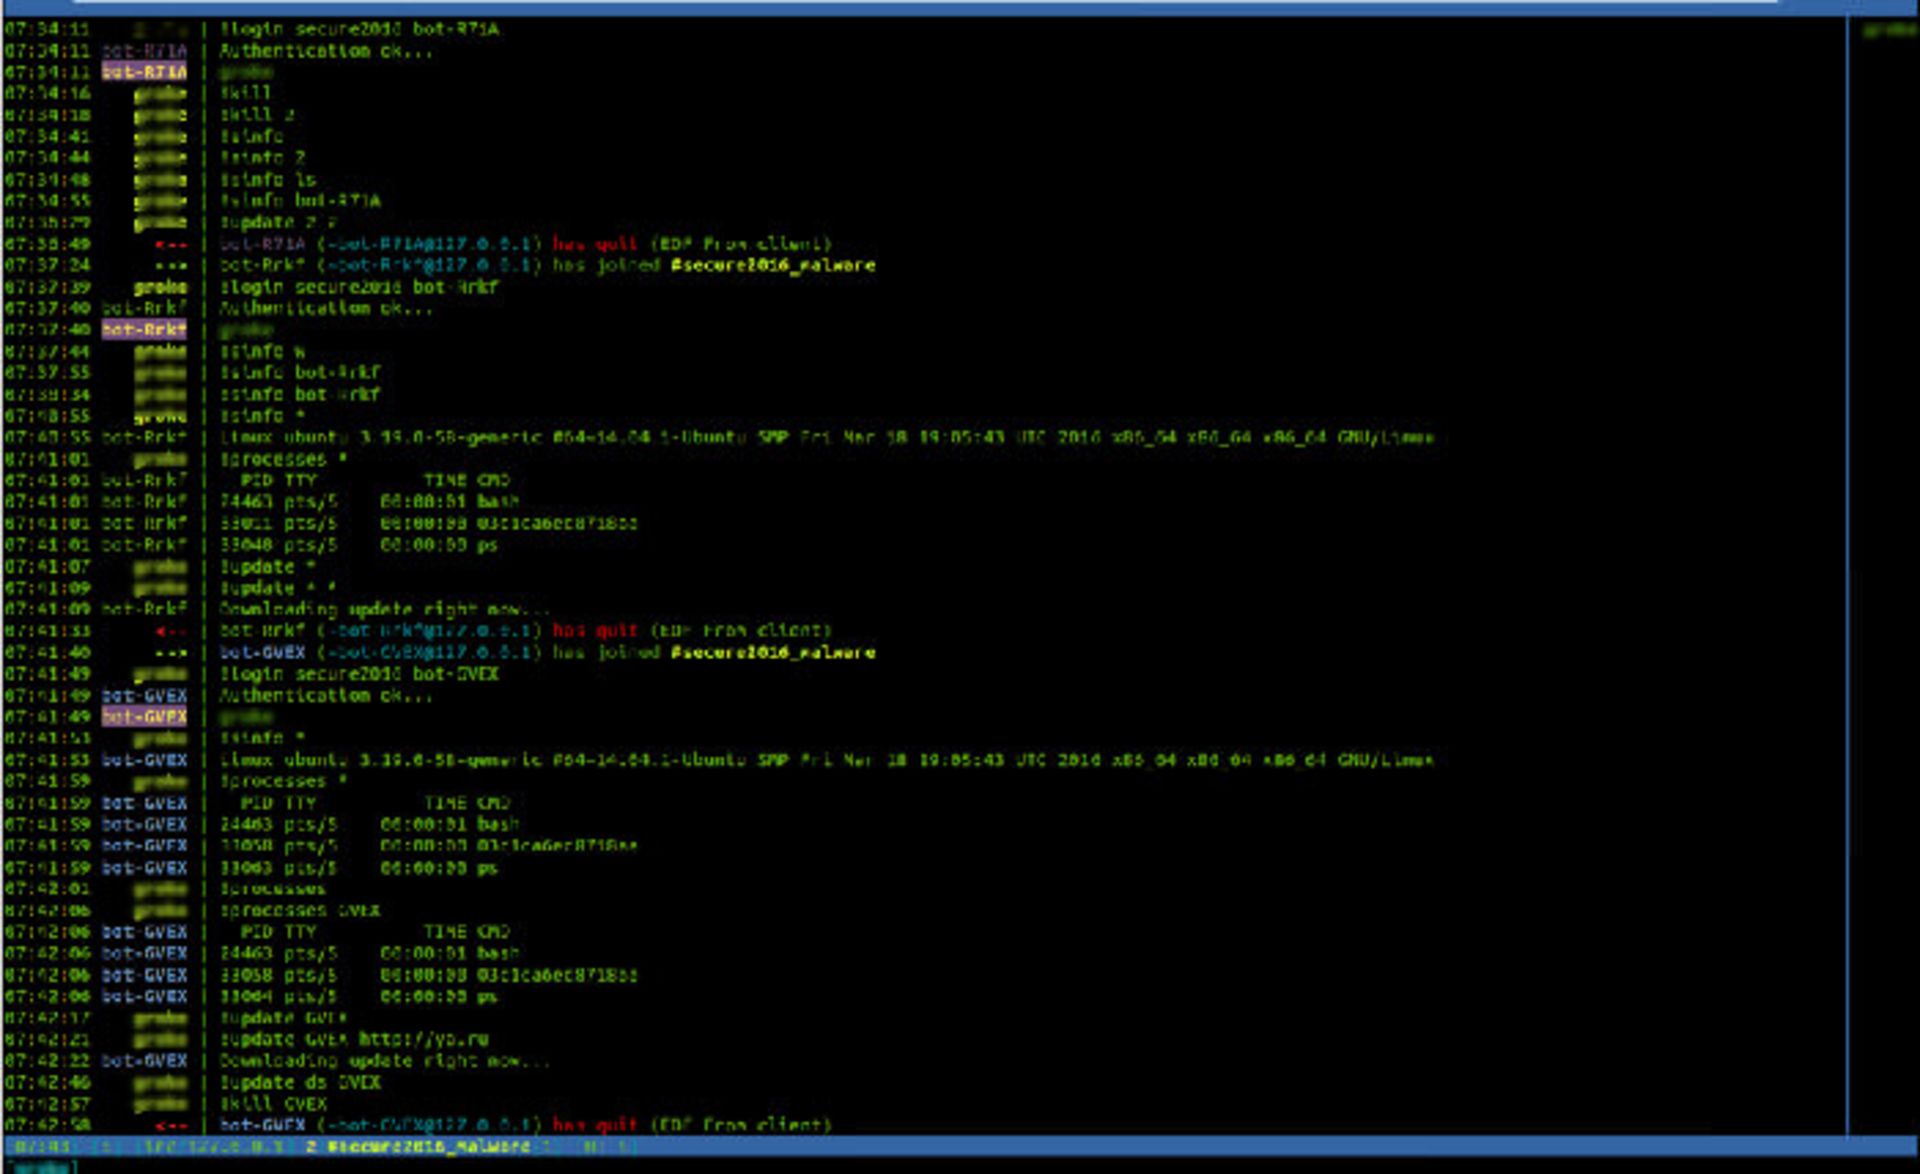Open the http://yp.ru link in update command

pyautogui.click(x=424, y=1040)
